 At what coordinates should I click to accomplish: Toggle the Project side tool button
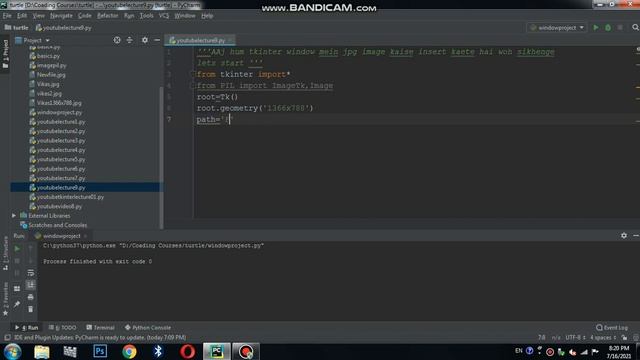click(5, 53)
